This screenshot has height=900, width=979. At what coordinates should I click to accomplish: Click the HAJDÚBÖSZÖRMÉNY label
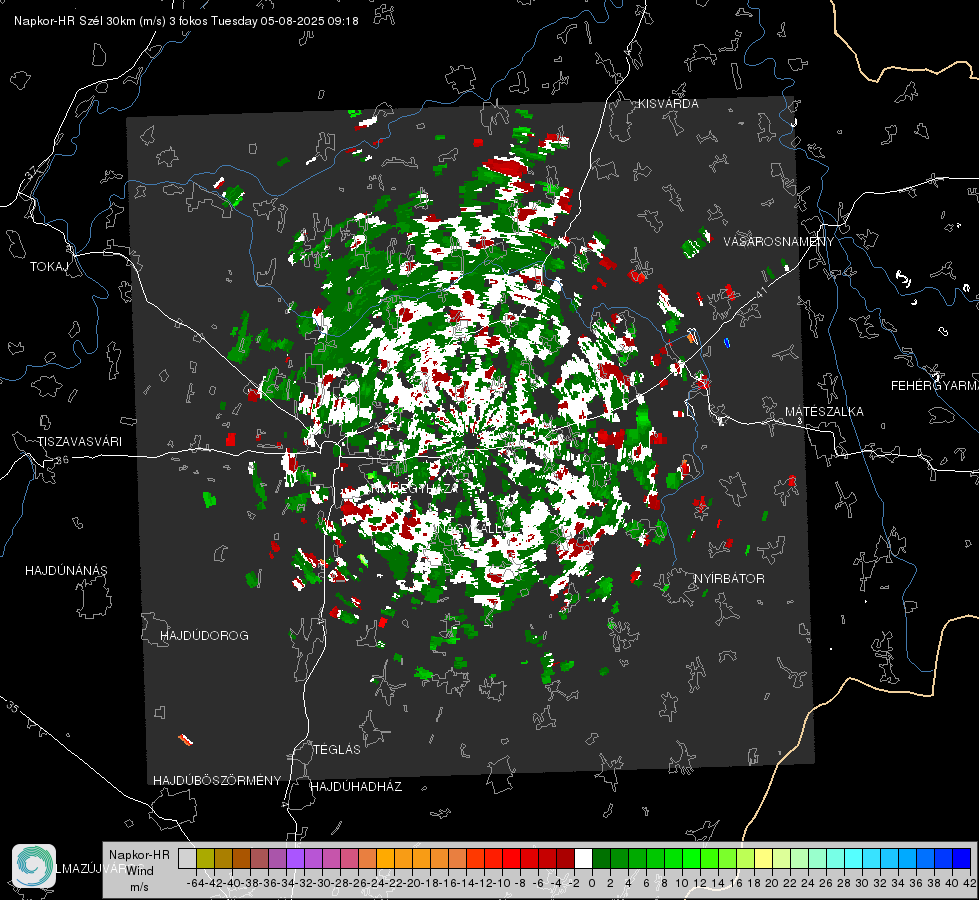[x=217, y=780]
